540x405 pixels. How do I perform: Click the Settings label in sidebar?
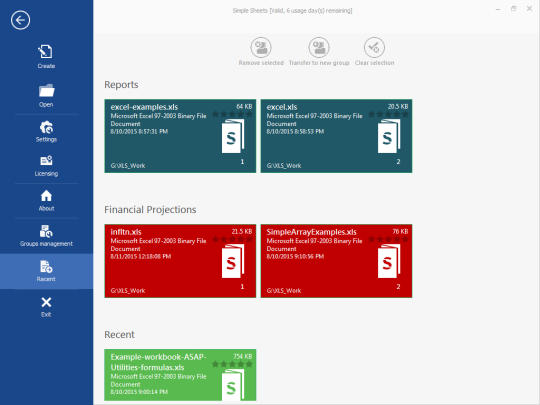46,139
